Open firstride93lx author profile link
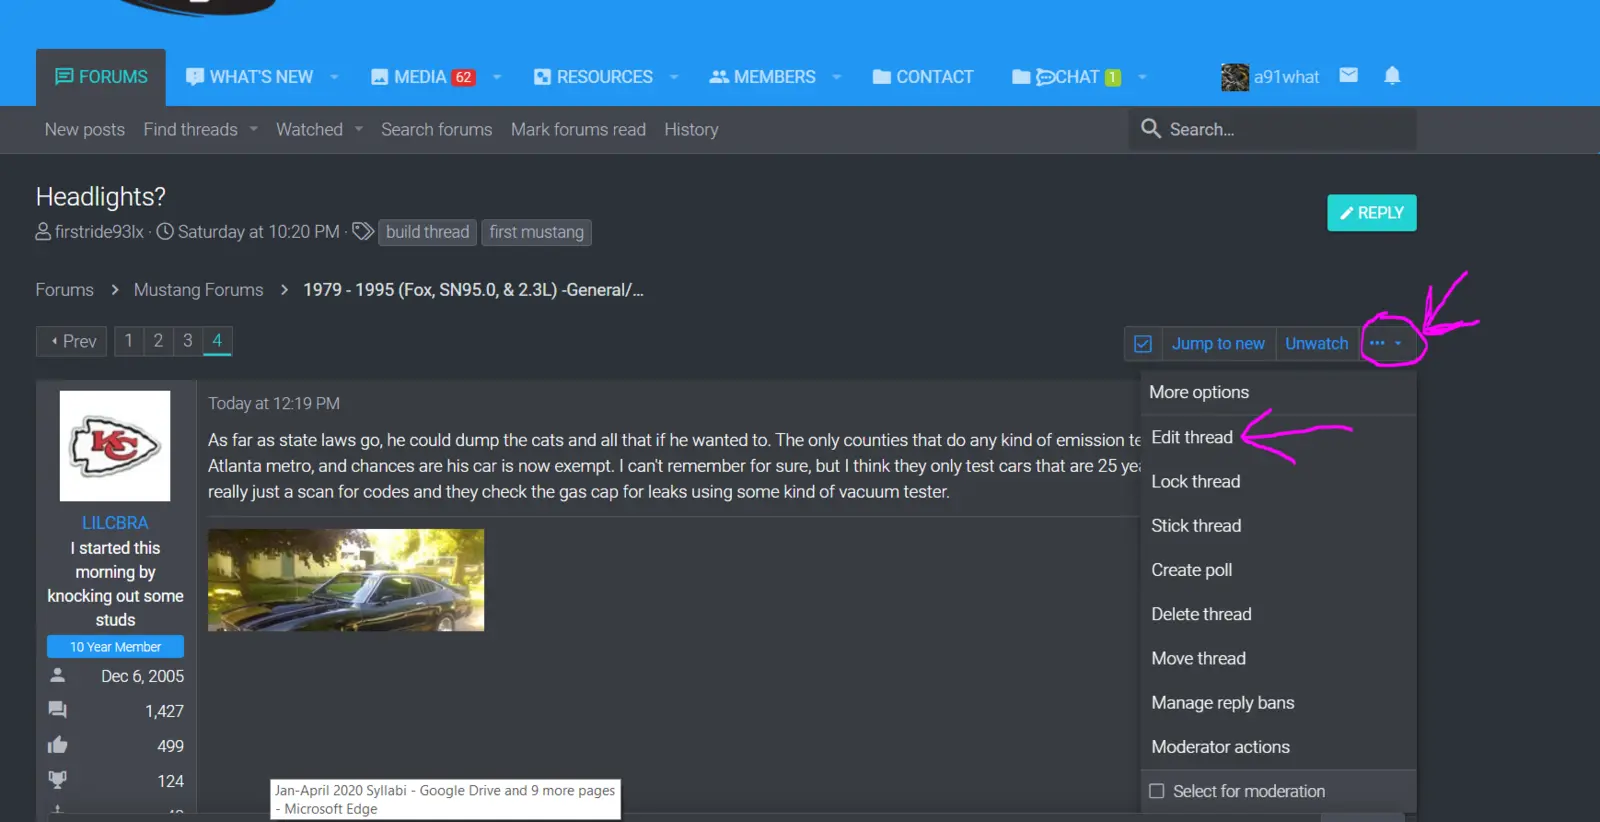1600x822 pixels. point(99,232)
